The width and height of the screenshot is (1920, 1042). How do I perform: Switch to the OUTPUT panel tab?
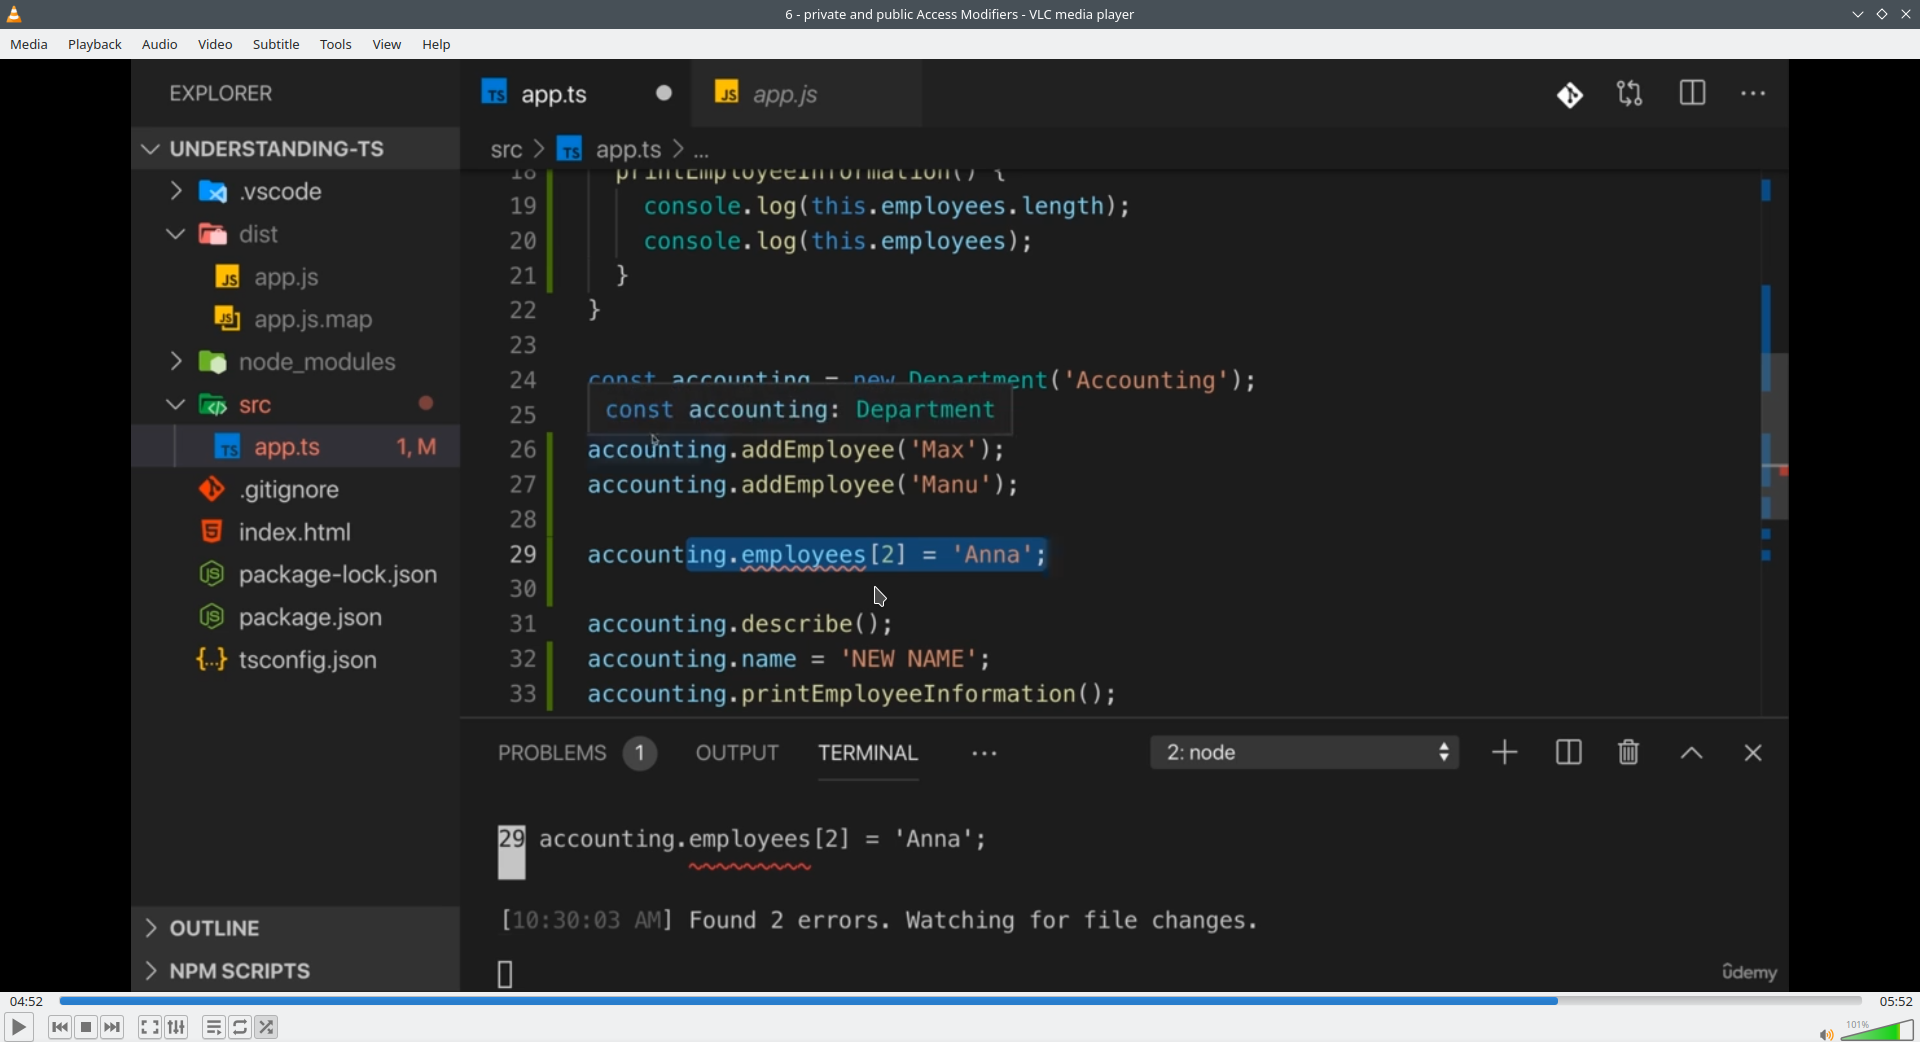(737, 754)
